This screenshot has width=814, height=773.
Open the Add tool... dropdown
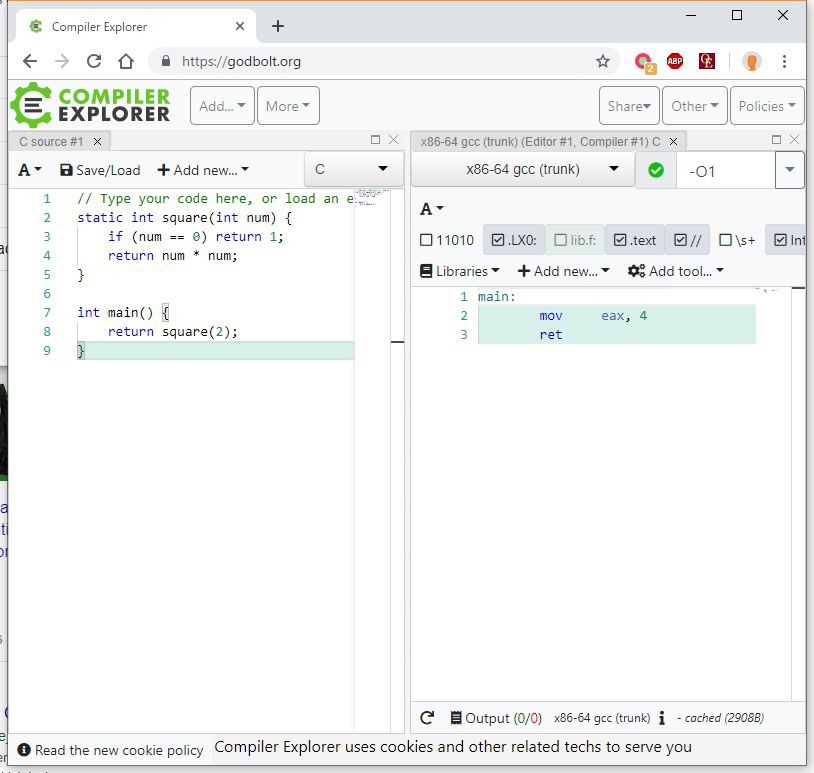tap(675, 271)
